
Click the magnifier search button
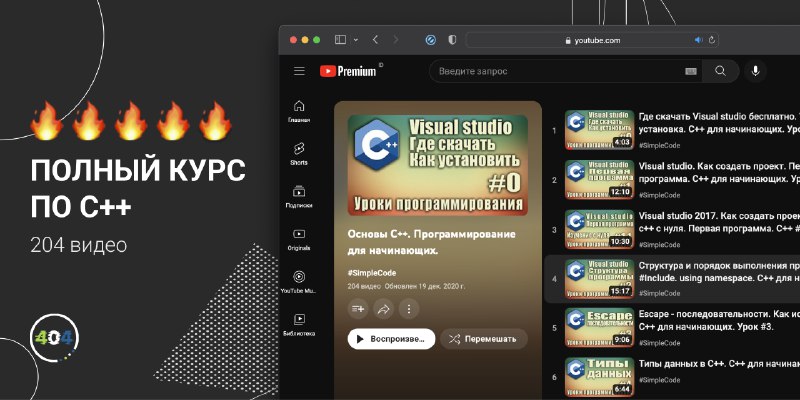point(720,71)
